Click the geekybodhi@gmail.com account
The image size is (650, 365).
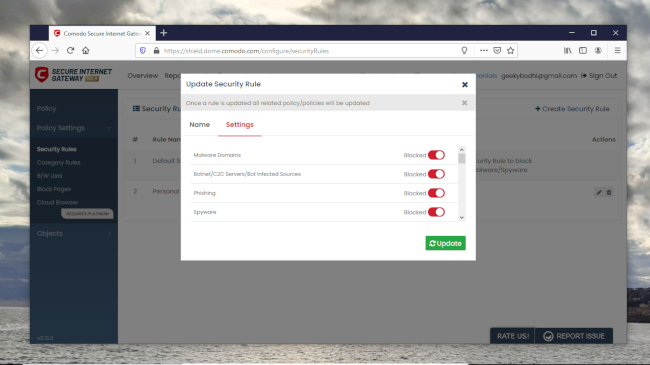(539, 75)
